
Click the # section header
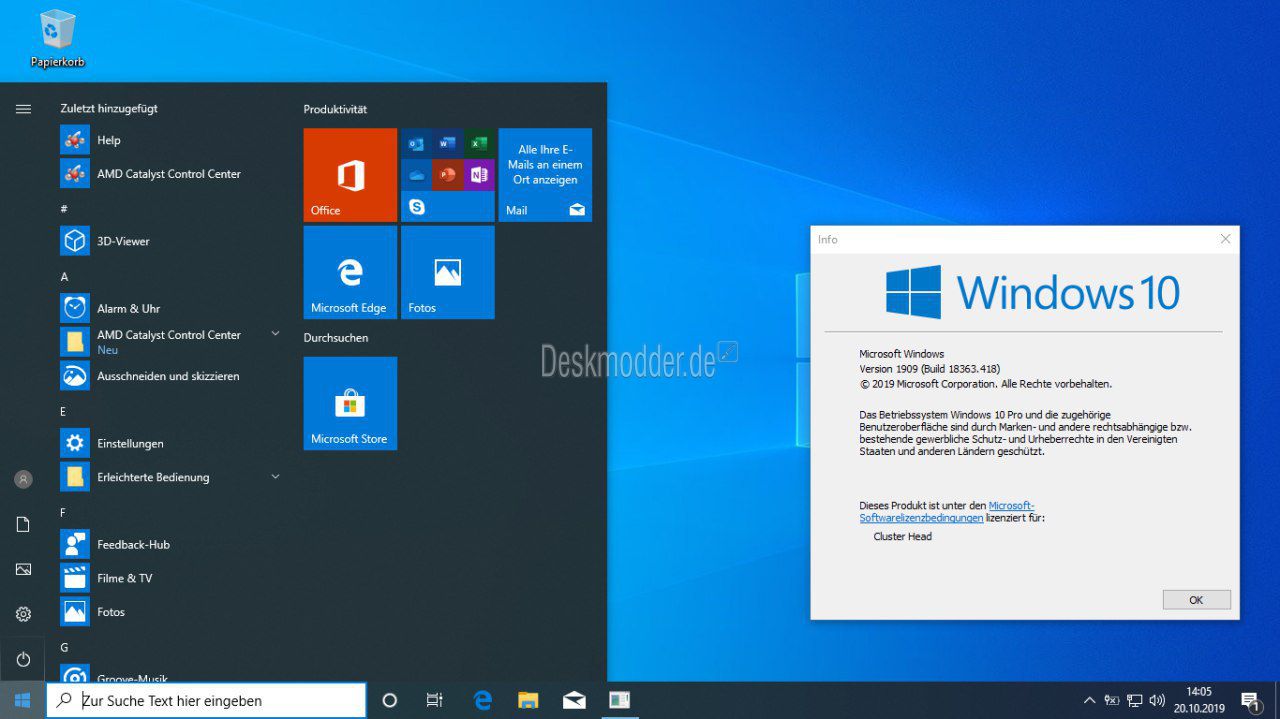64,208
